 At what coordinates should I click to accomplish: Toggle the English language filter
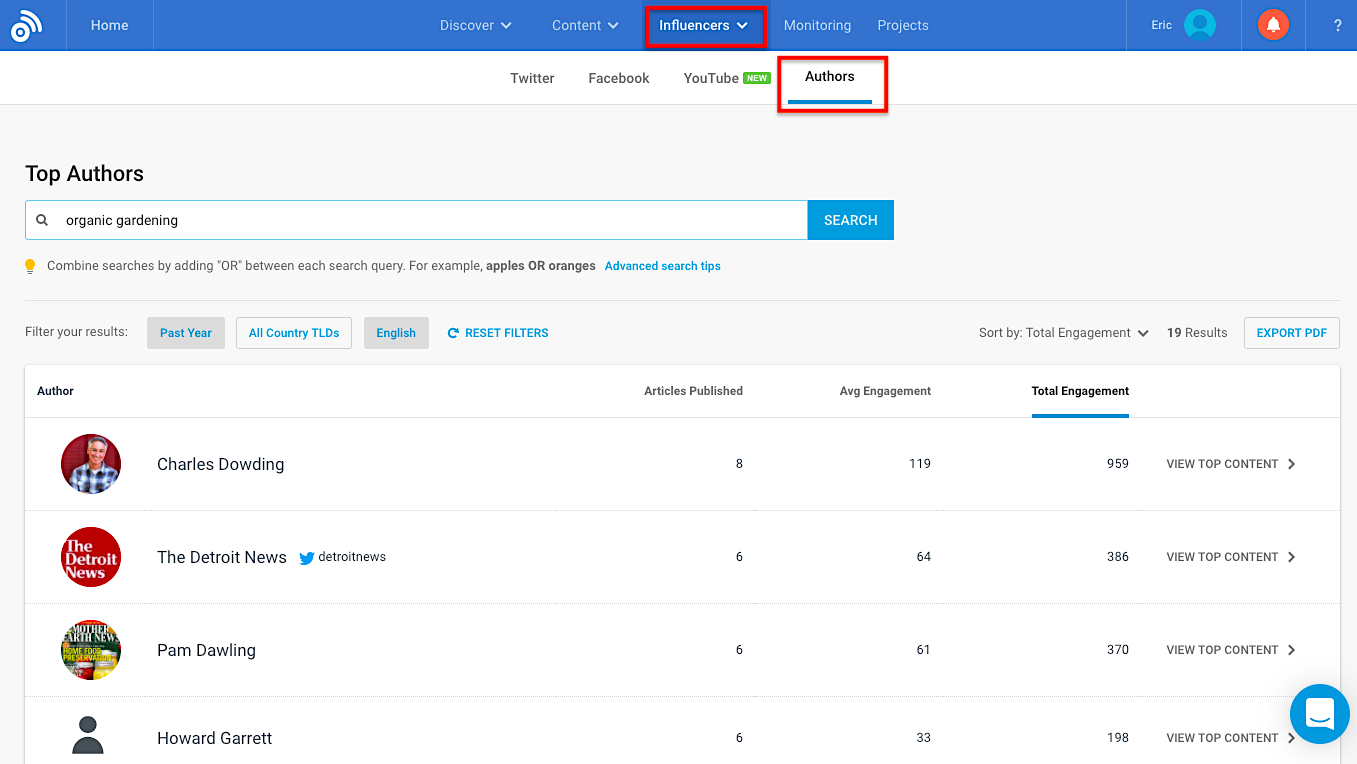(396, 333)
